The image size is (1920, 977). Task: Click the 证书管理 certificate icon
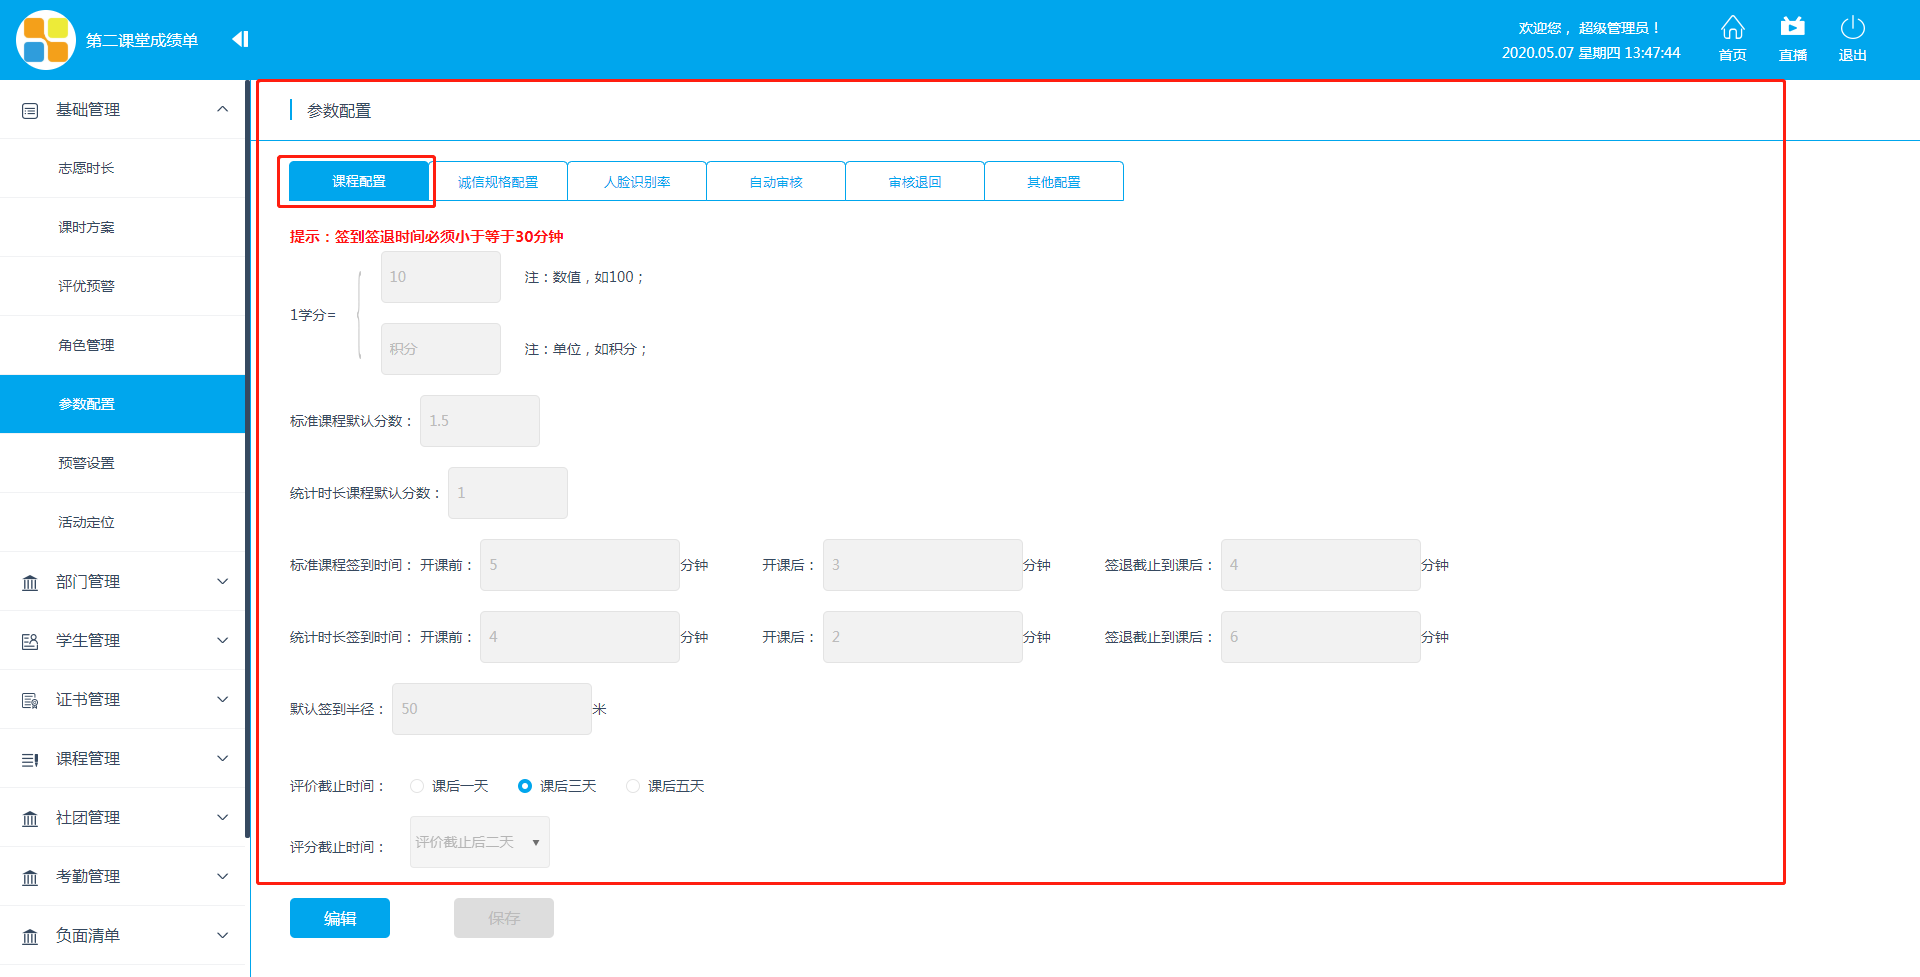pyautogui.click(x=30, y=700)
